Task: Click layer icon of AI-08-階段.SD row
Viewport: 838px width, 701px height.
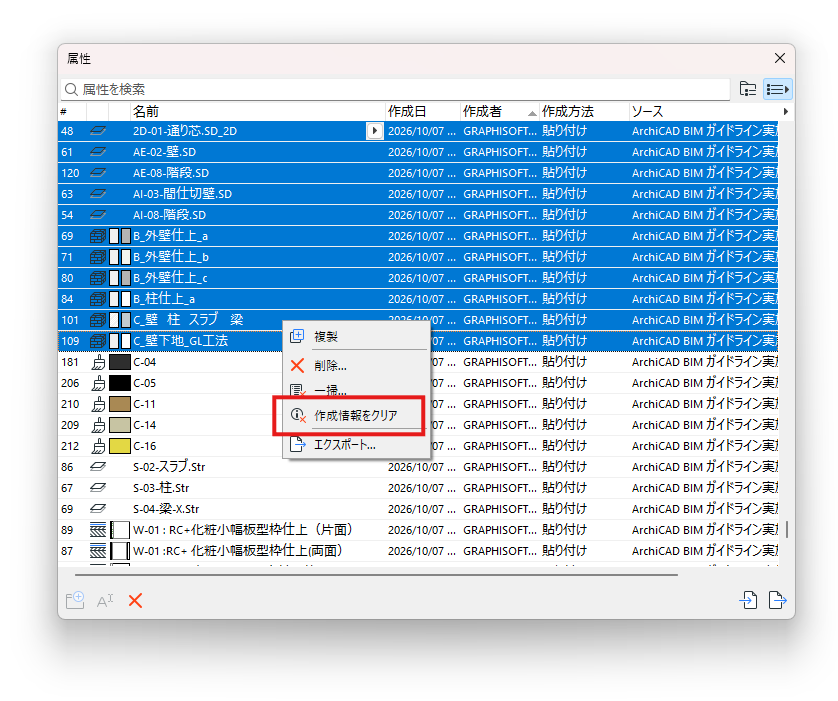Action: (98, 215)
